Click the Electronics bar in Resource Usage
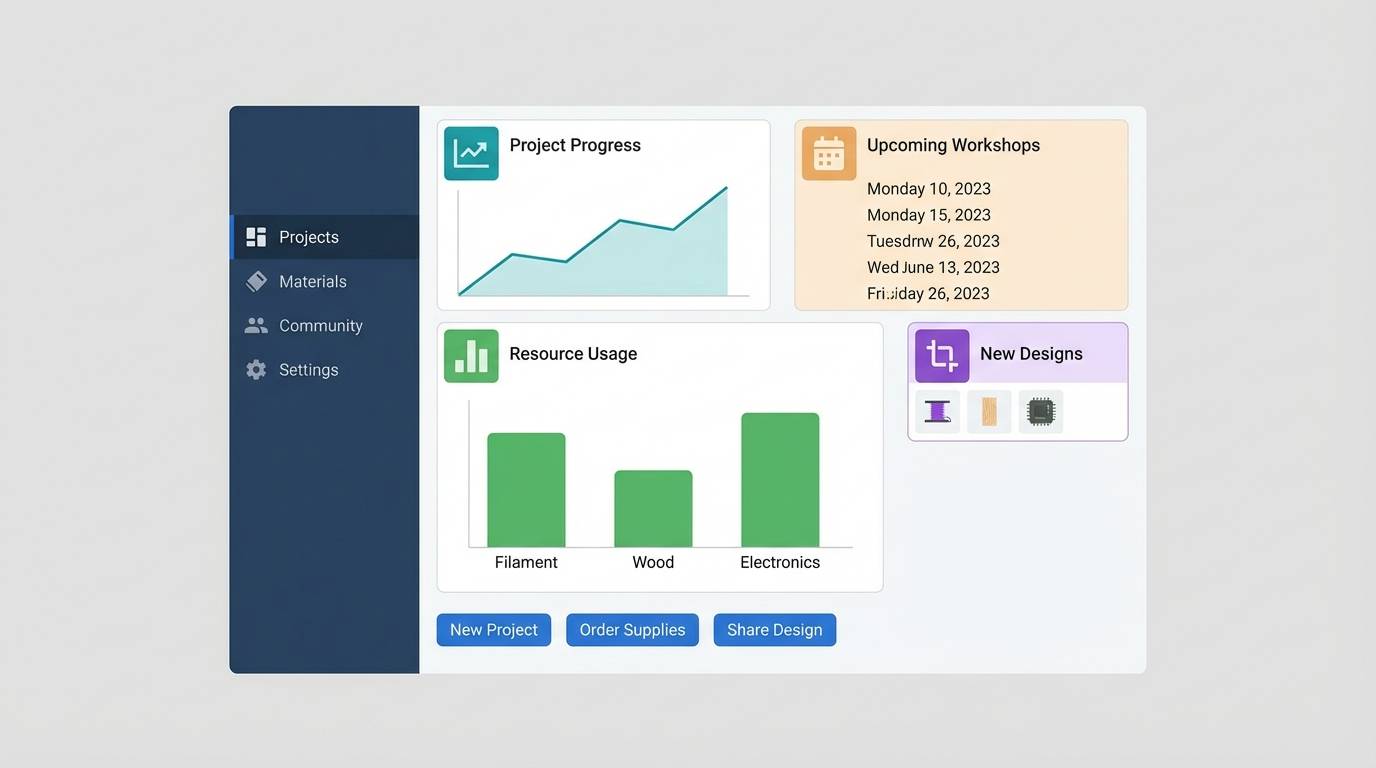1376x768 pixels. click(779, 478)
